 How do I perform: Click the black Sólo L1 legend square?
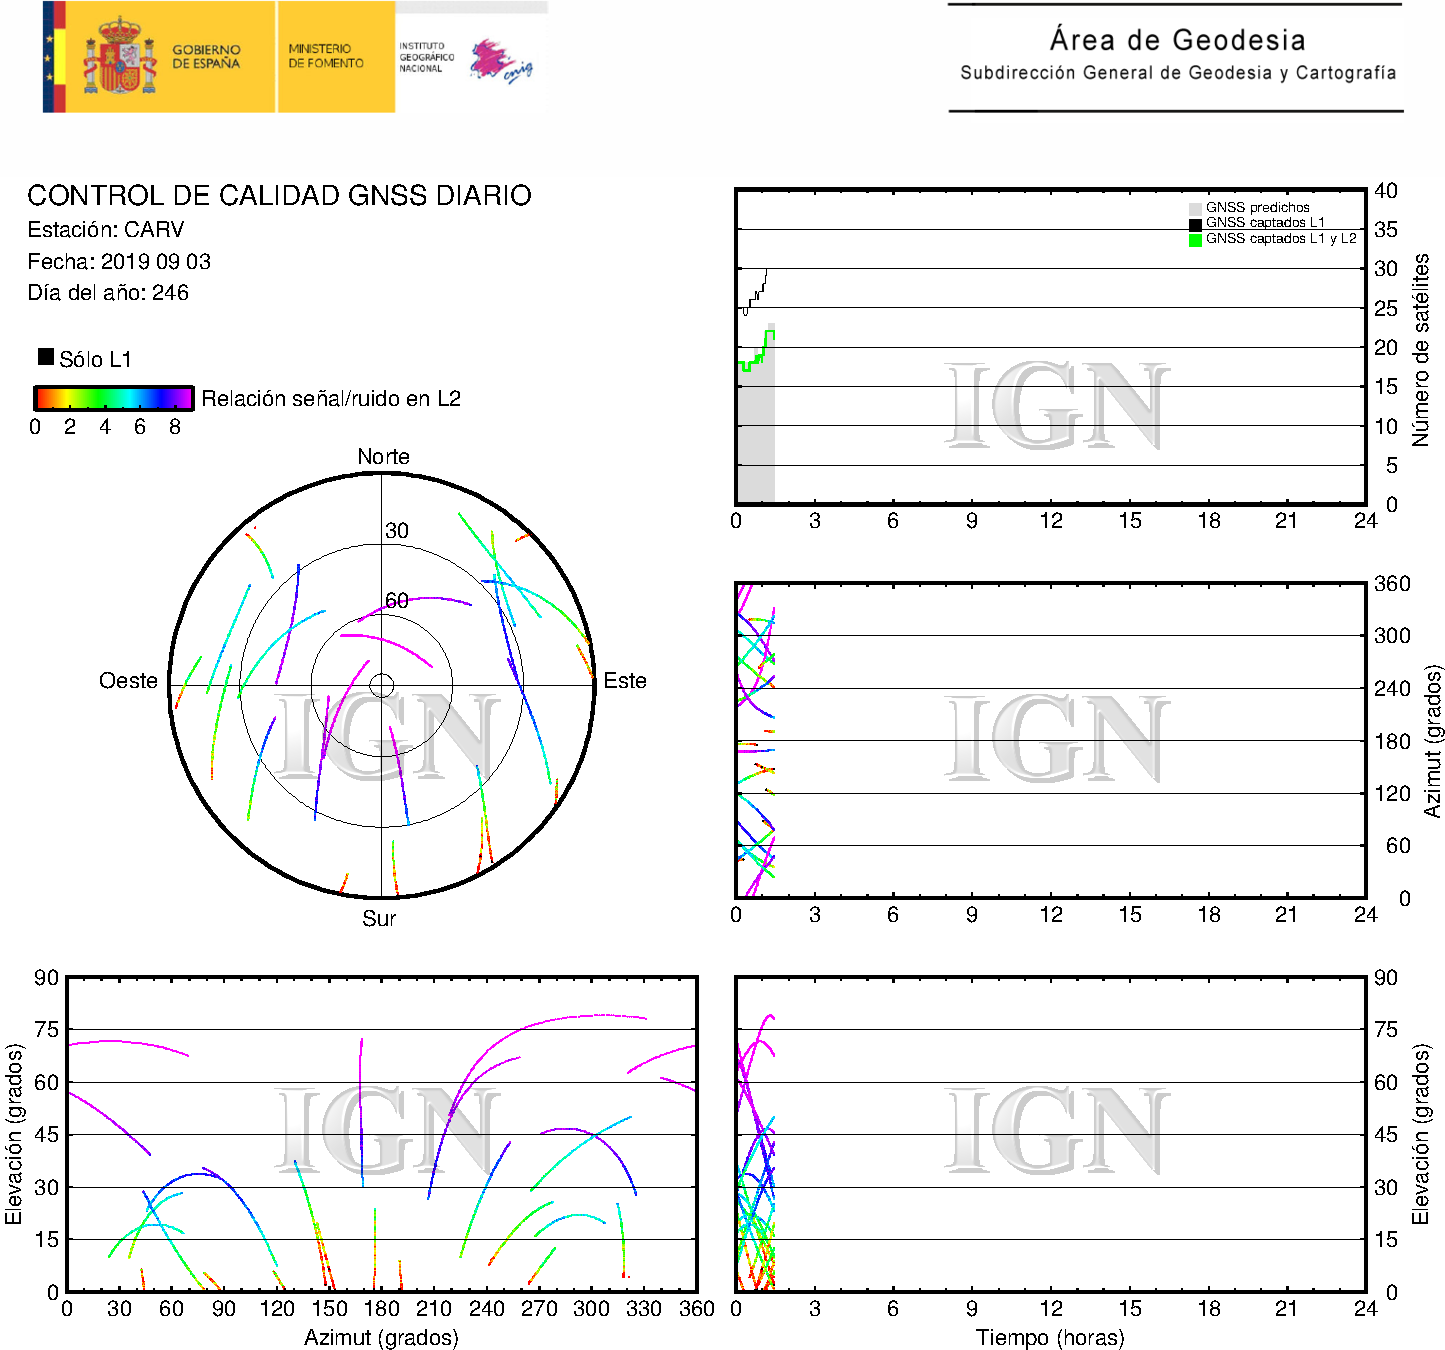(x=45, y=357)
